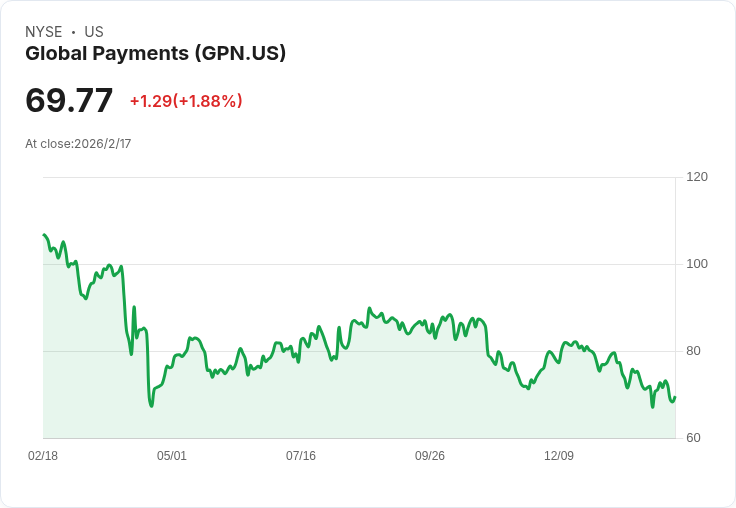
Task: Click the chart line's leftmost starting point
Action: [44, 235]
